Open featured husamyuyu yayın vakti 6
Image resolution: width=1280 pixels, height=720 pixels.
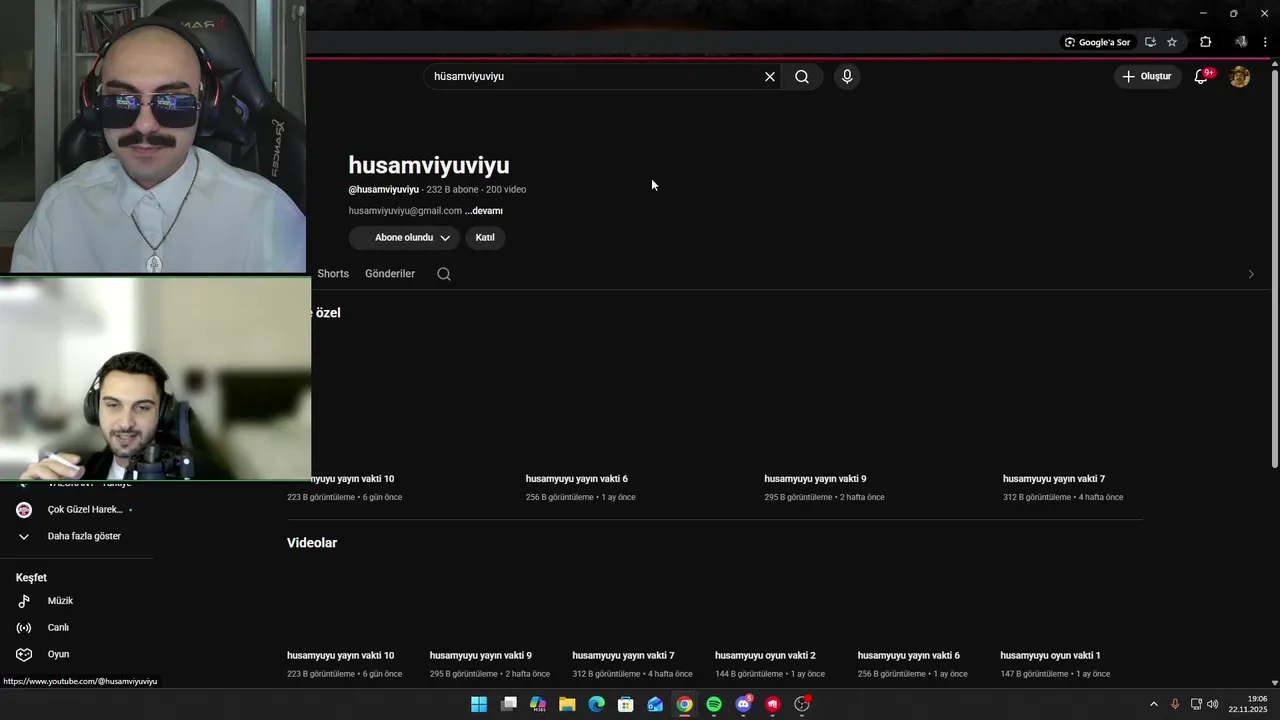point(577,479)
